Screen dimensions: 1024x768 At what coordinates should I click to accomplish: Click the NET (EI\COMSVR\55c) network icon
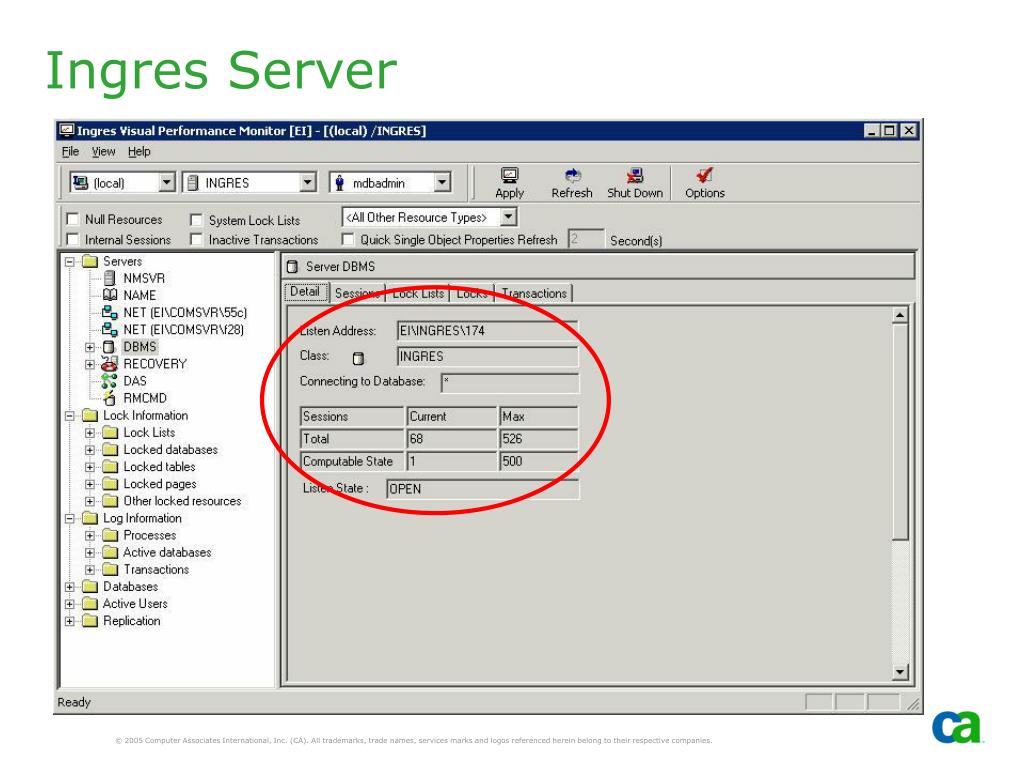point(110,312)
